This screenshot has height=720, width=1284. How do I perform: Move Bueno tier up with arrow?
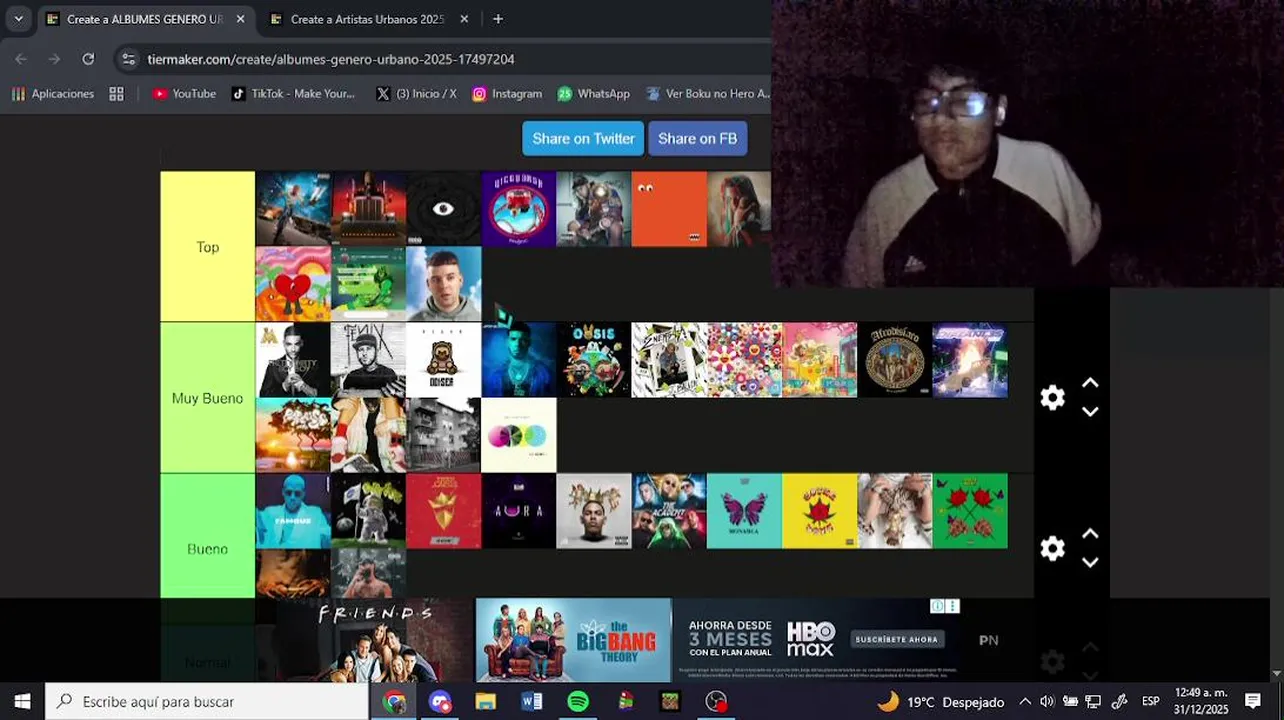click(1091, 534)
